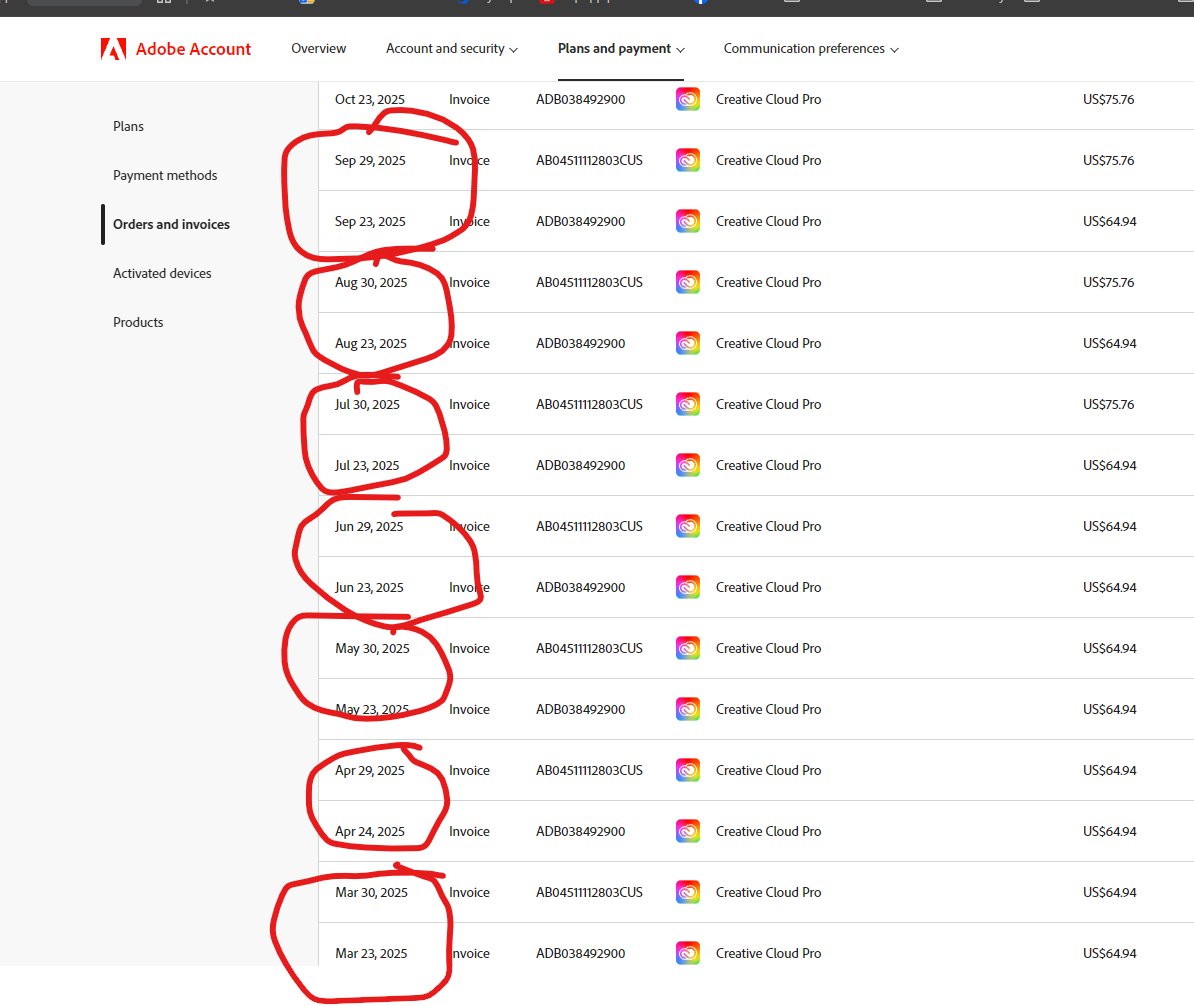The image size is (1194, 1006).
Task: Expand Plans and payment chevron
Action: pos(680,50)
